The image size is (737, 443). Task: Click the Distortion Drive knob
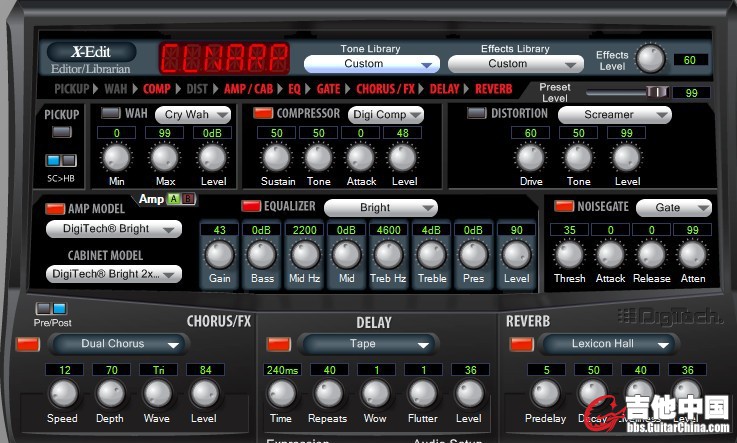click(530, 158)
